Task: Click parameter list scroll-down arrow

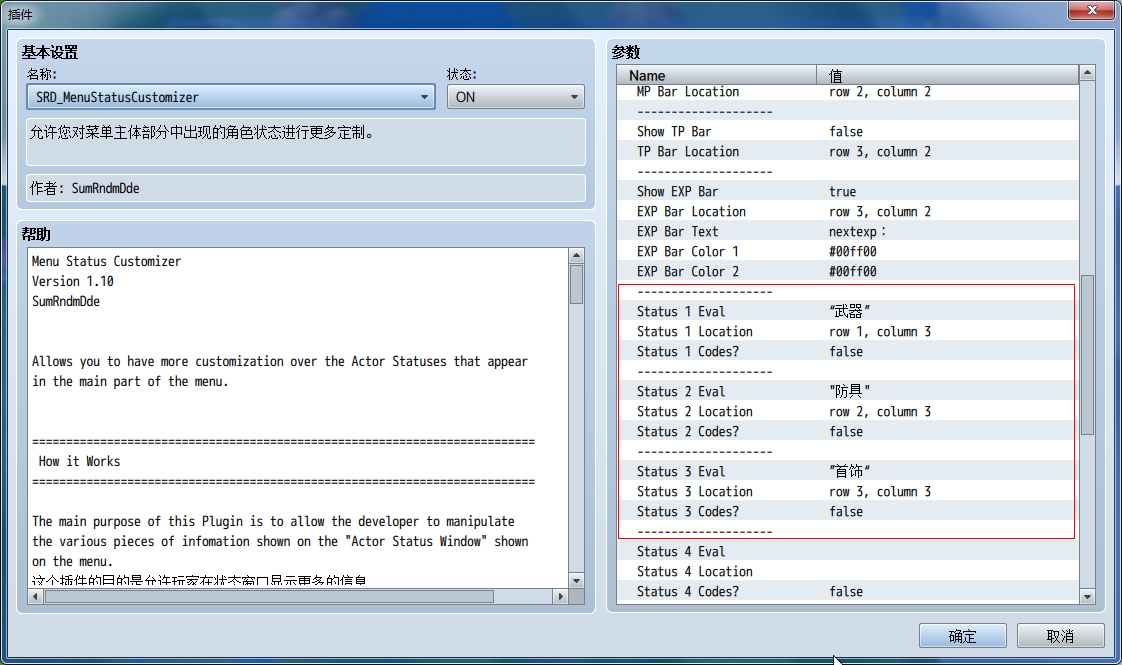Action: coord(1087,596)
